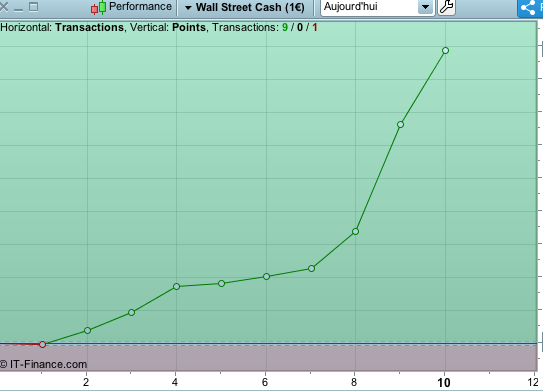Screen dimensions: 543x391
Task: Close the Performance window
Action: (3, 7)
